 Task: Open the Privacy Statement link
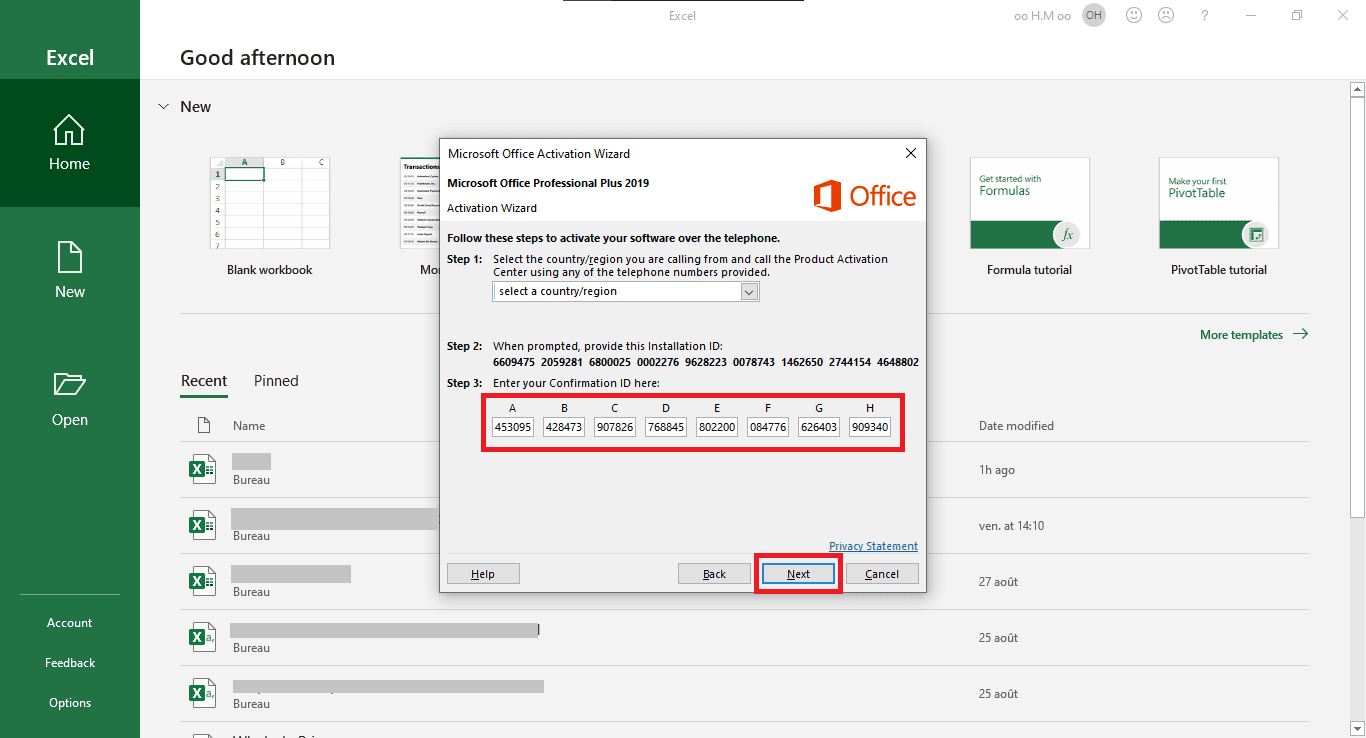(x=873, y=546)
